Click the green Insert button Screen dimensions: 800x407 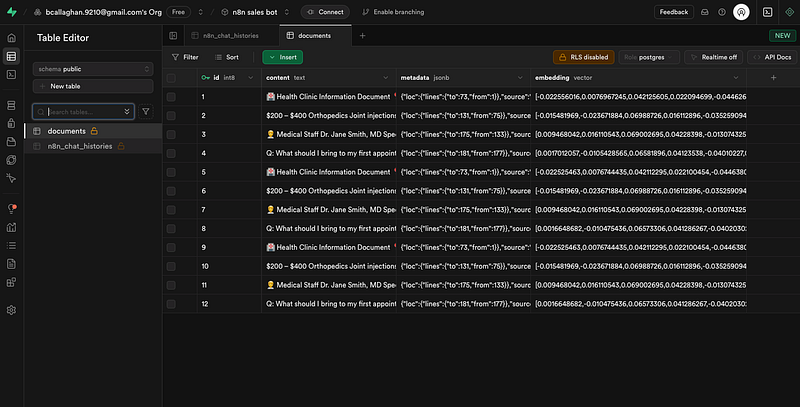coord(283,57)
